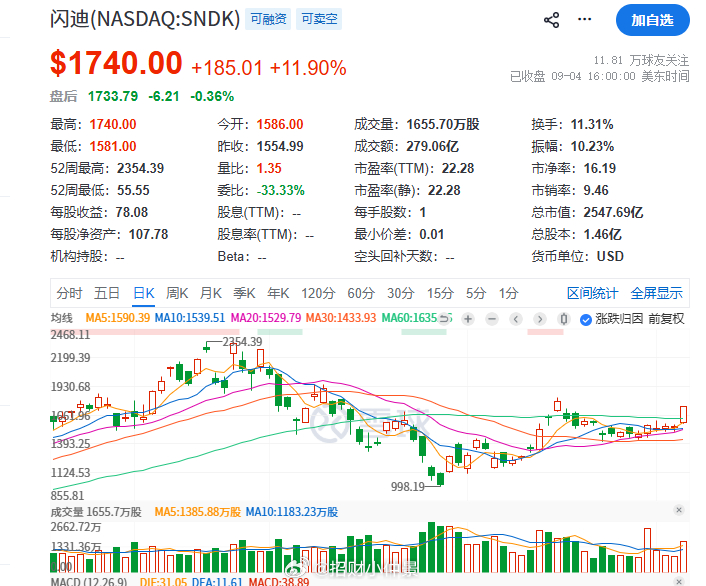Image resolution: width=706 pixels, height=586 pixels.
Task: Click the 盘后 1733.79 after-hours price
Action: pyautogui.click(x=113, y=96)
